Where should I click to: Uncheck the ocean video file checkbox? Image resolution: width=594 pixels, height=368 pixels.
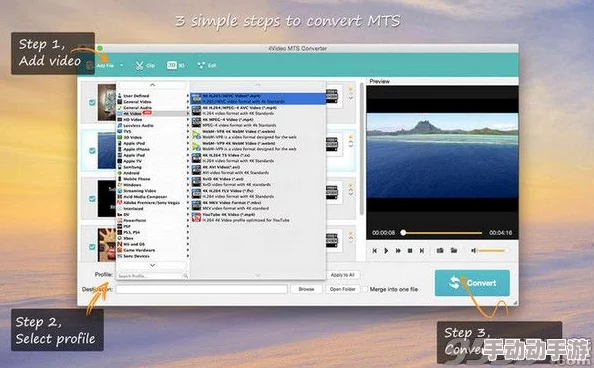tap(92, 150)
